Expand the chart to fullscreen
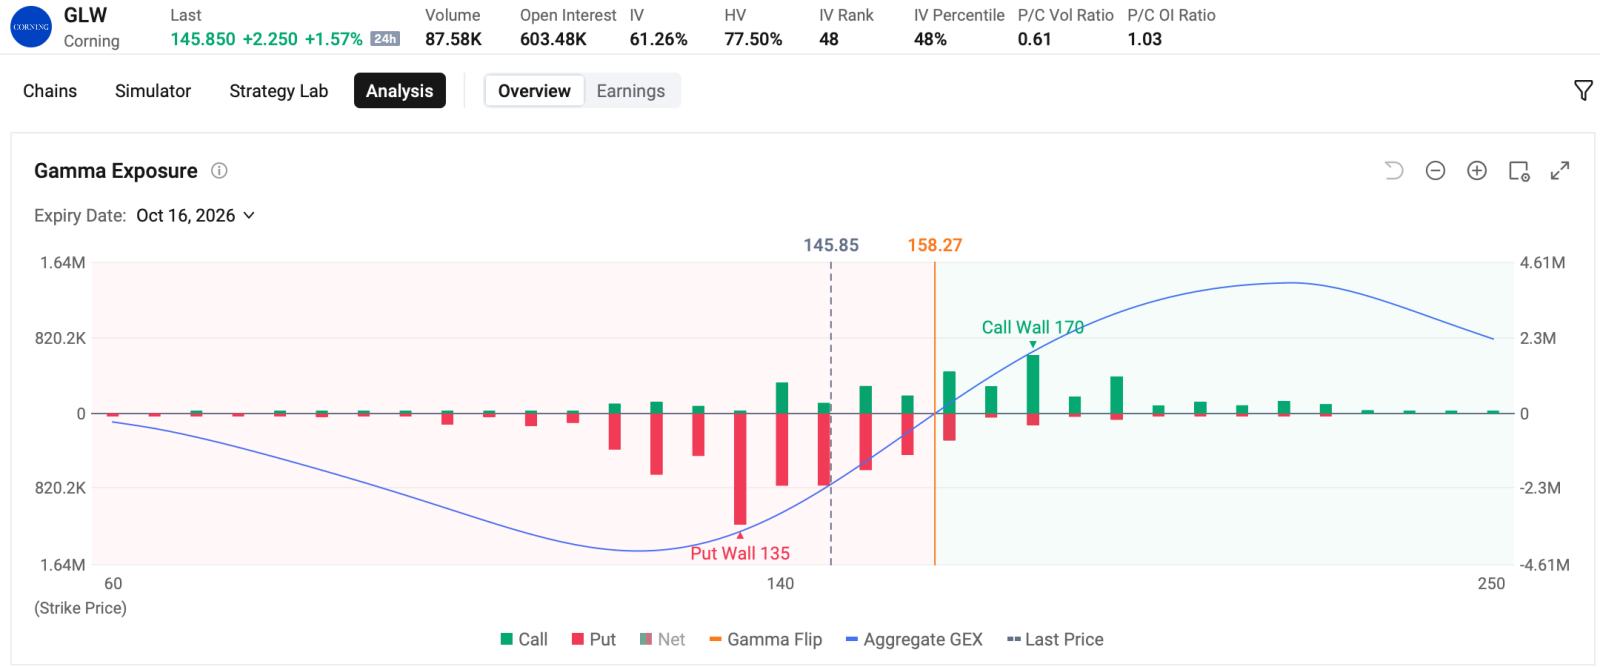Image resolution: width=1600 pixels, height=667 pixels. click(1560, 171)
